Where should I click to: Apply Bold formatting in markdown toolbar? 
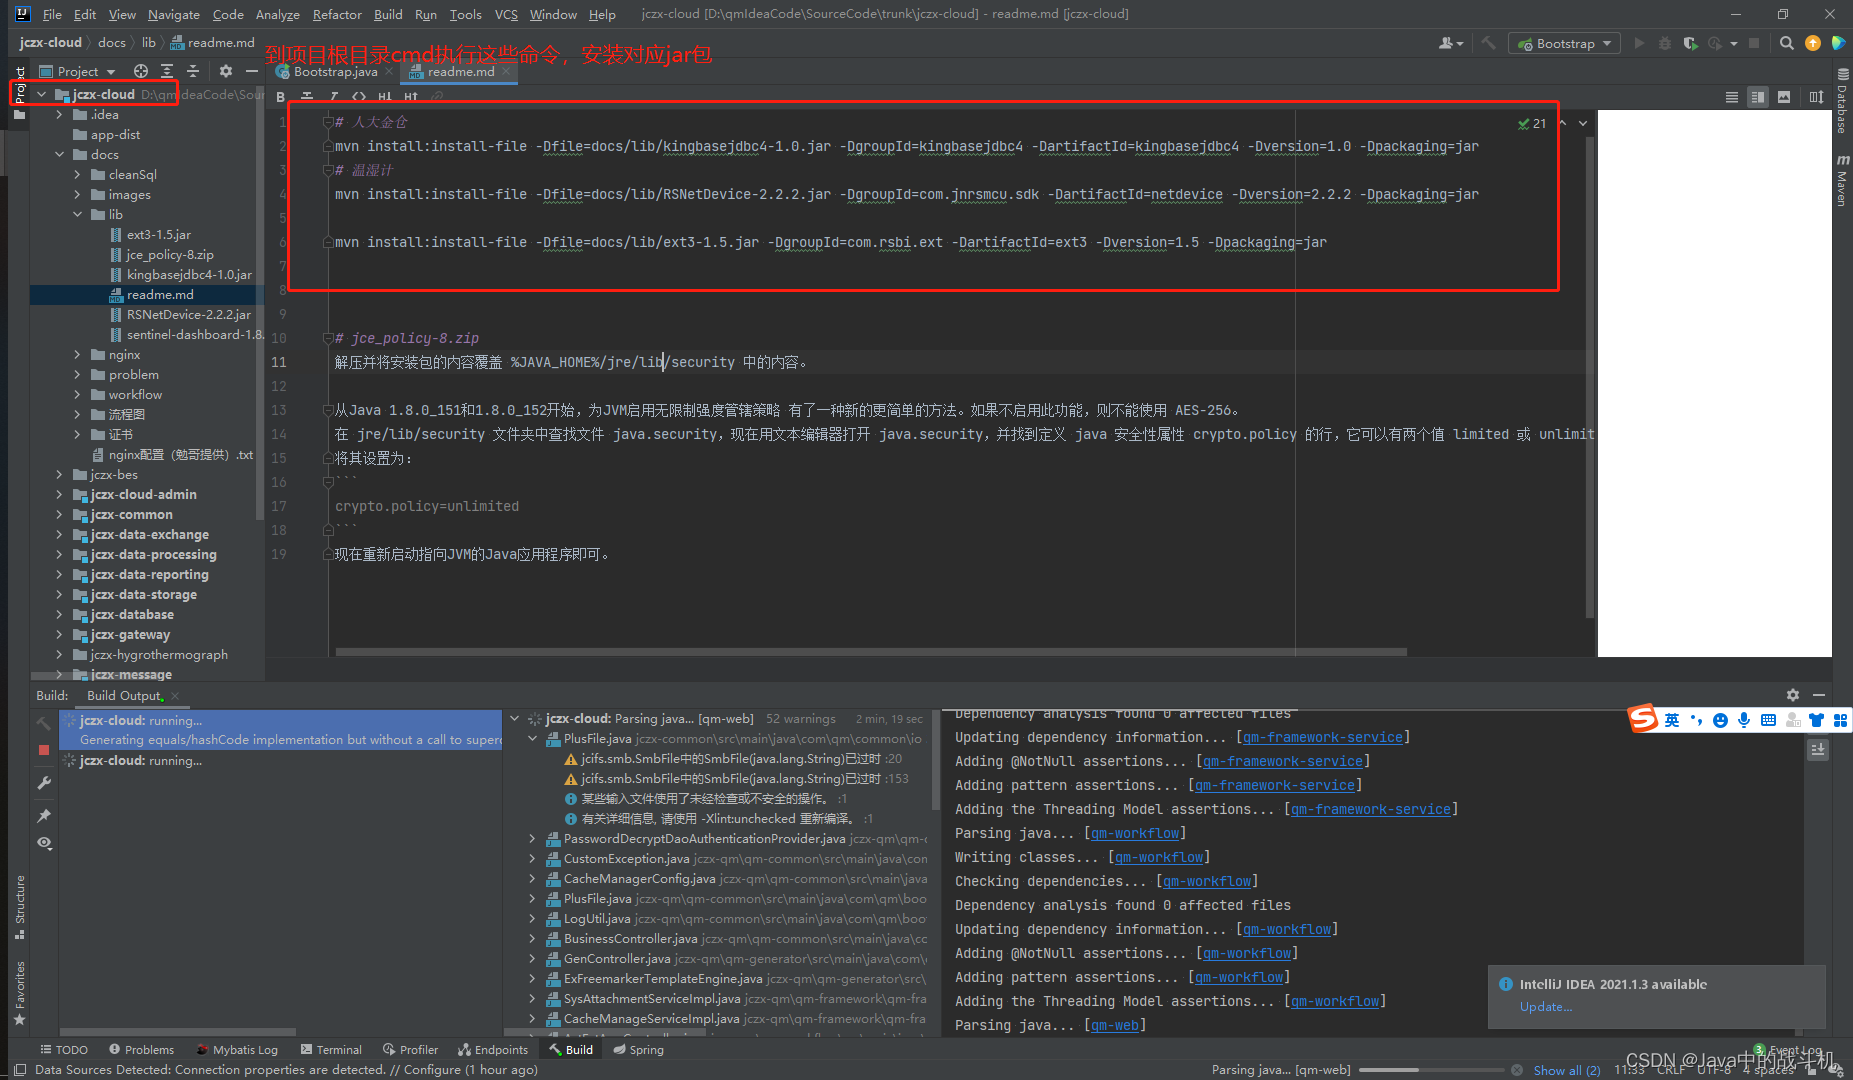click(281, 97)
